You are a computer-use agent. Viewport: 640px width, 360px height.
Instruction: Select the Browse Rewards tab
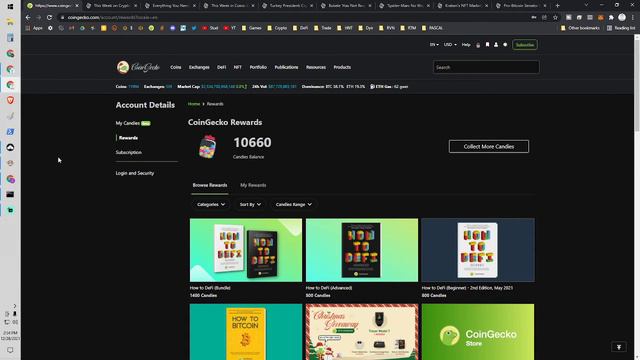point(210,185)
